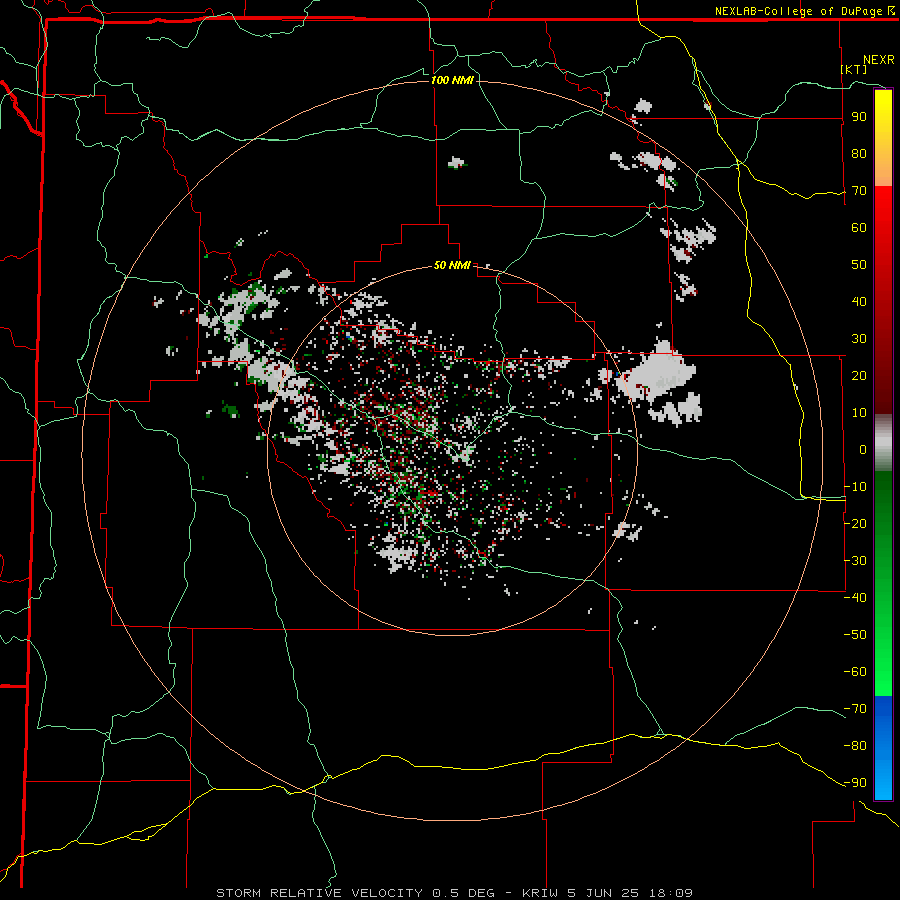Click the gray zero-velocity color bar segment
Image resolution: width=900 pixels, height=900 pixels.
point(883,443)
